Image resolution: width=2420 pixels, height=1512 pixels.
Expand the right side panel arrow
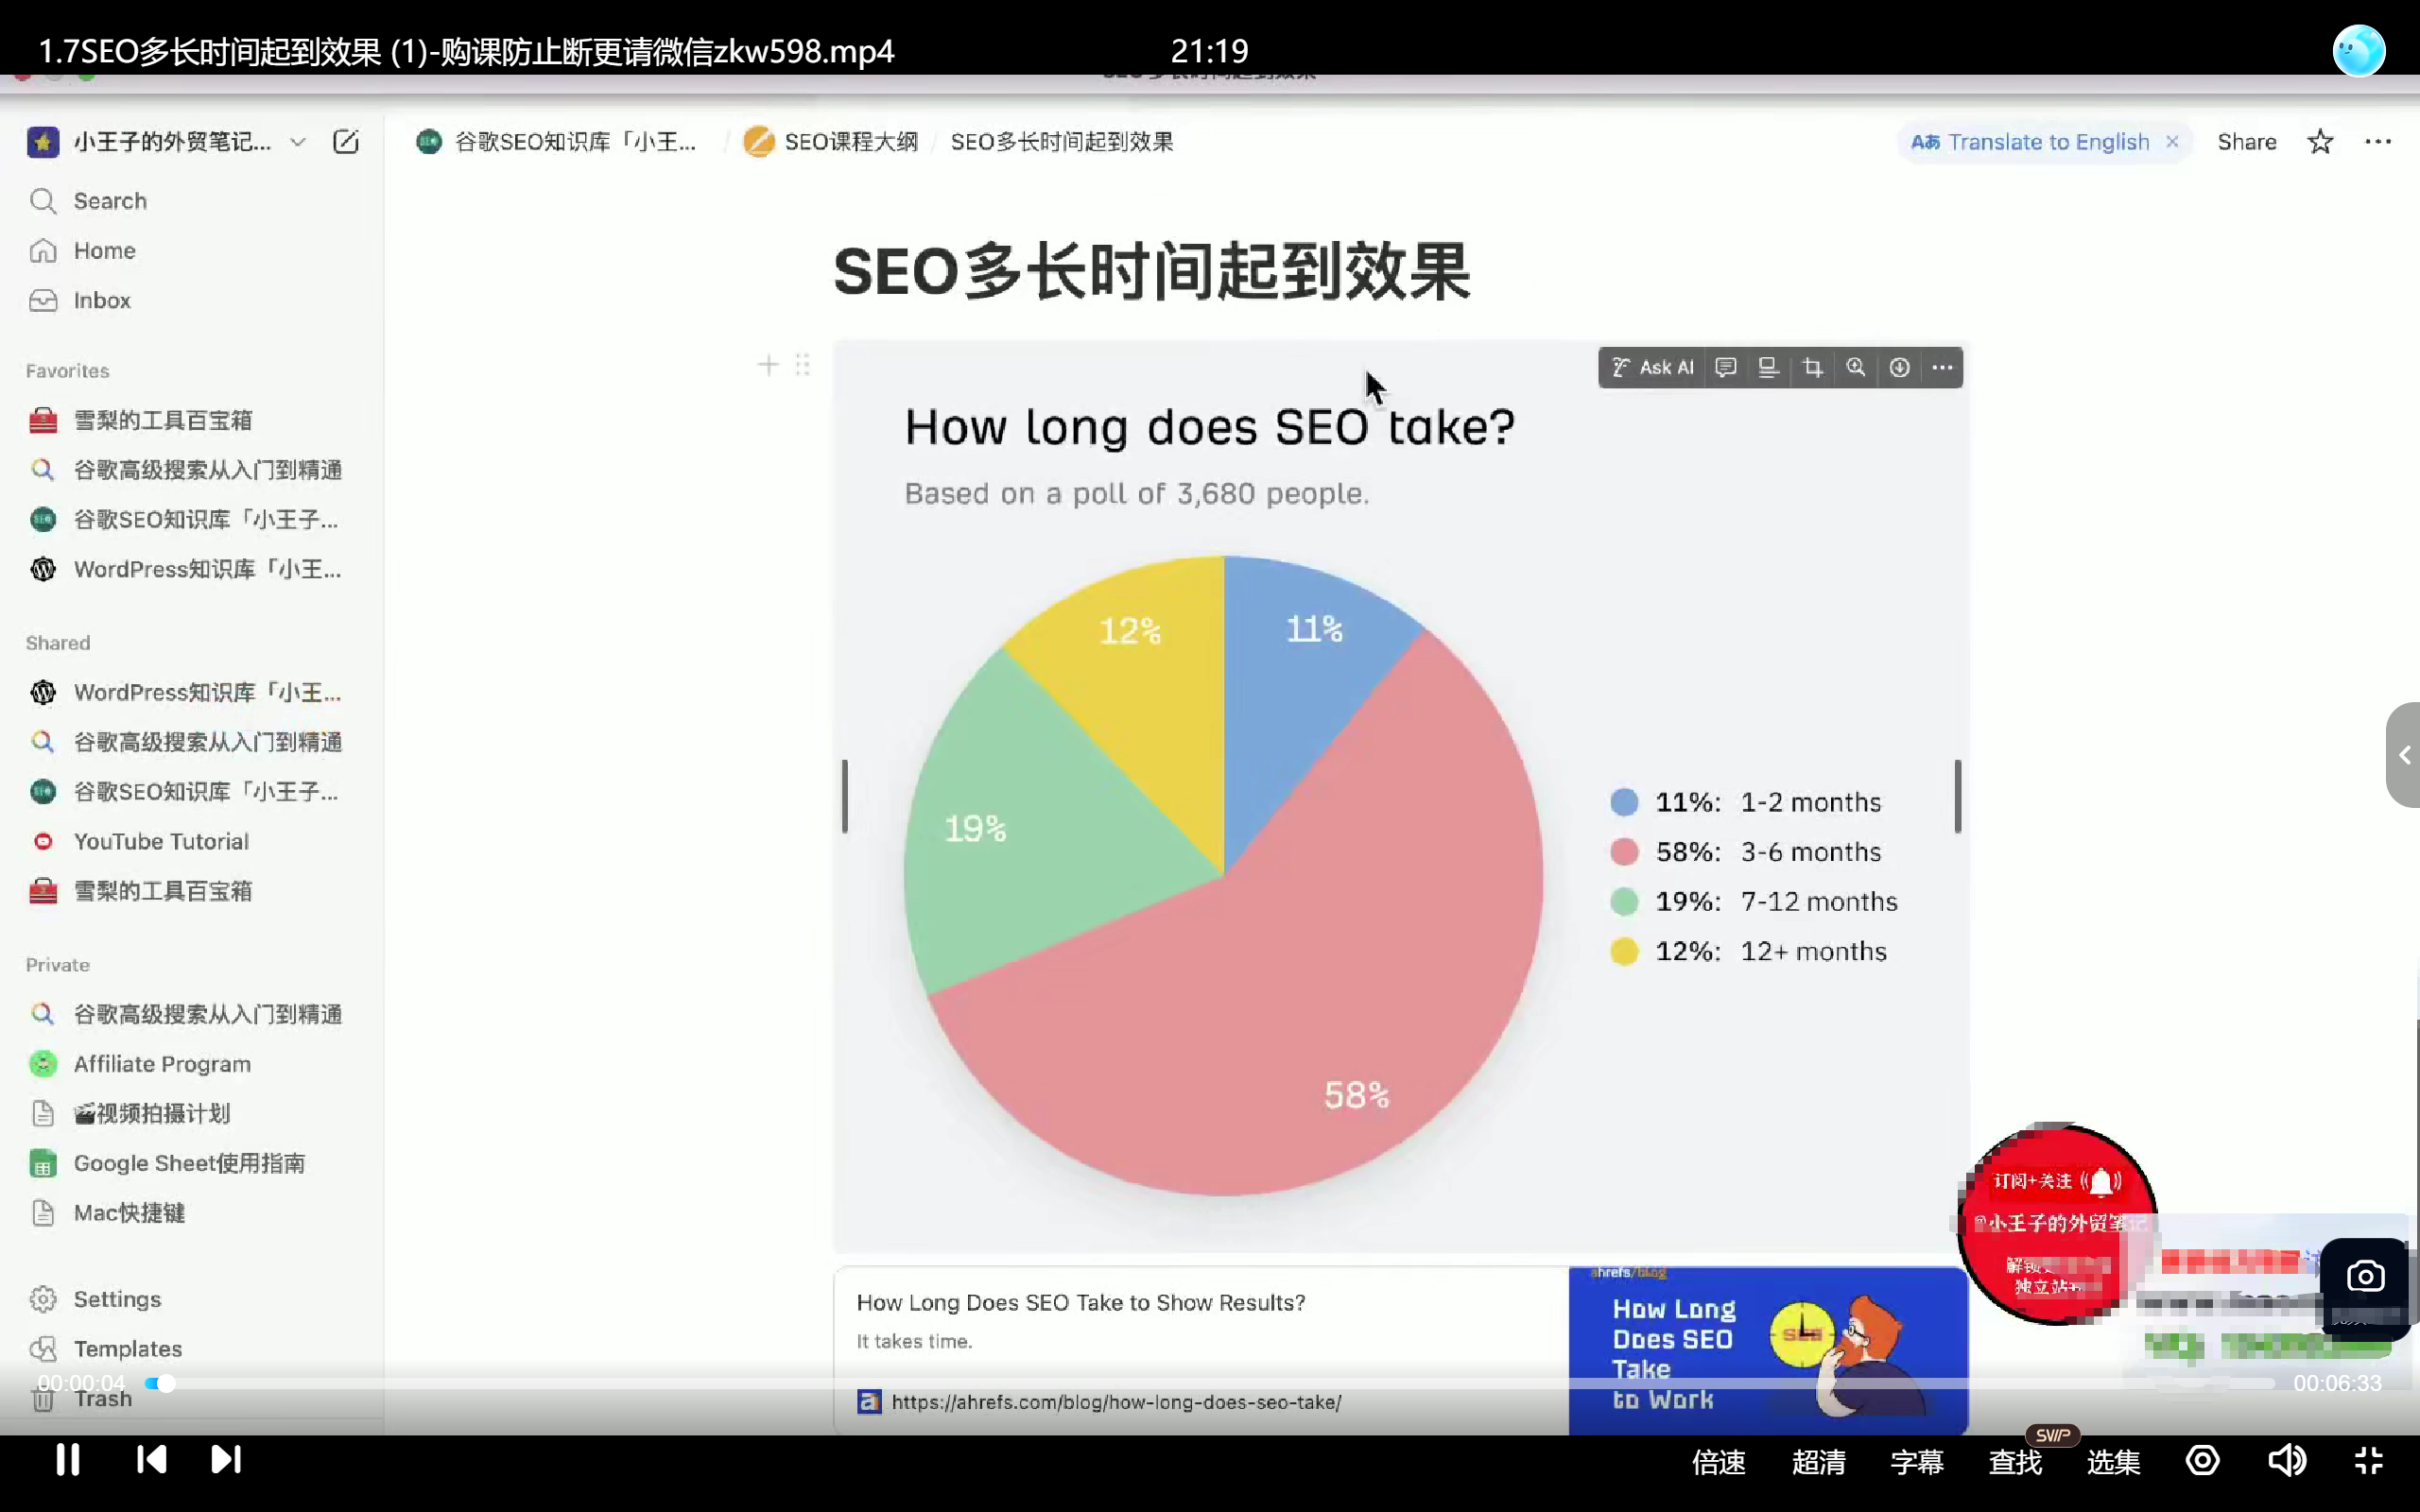tap(2405, 755)
